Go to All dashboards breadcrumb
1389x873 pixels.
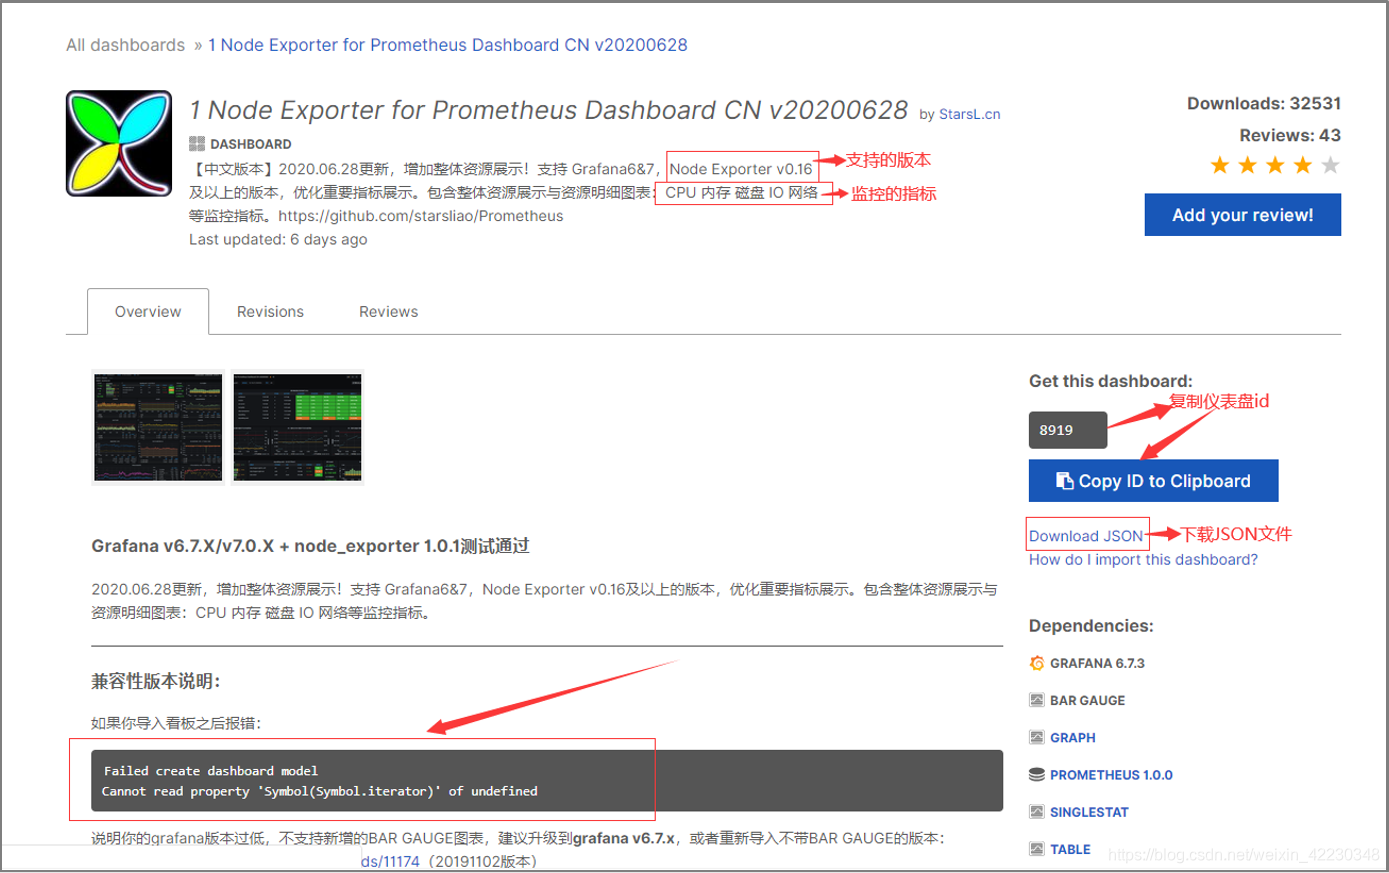coord(125,45)
